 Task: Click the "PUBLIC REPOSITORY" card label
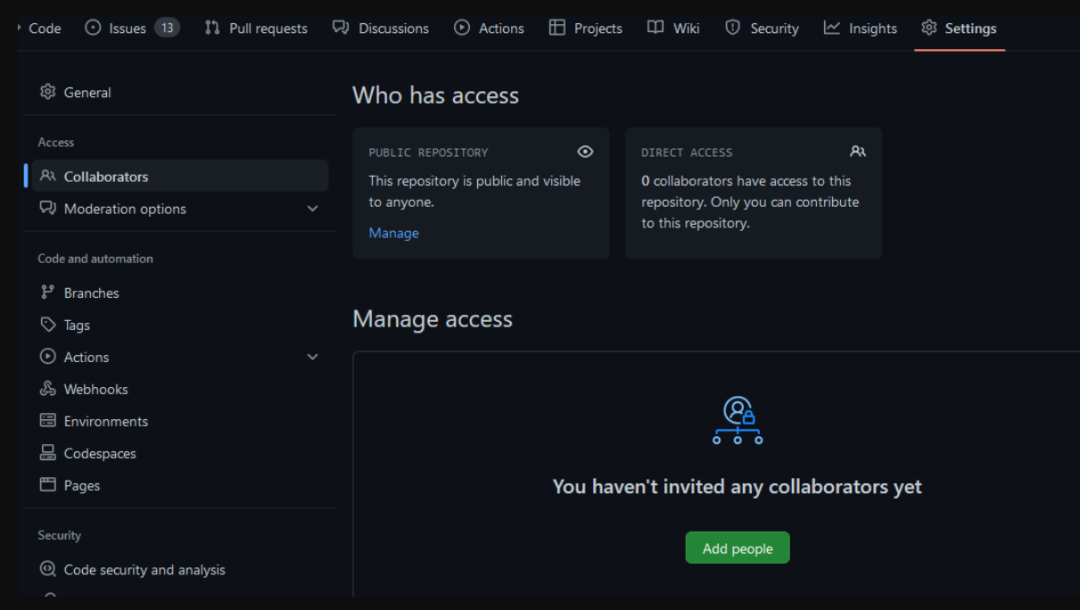click(x=428, y=152)
